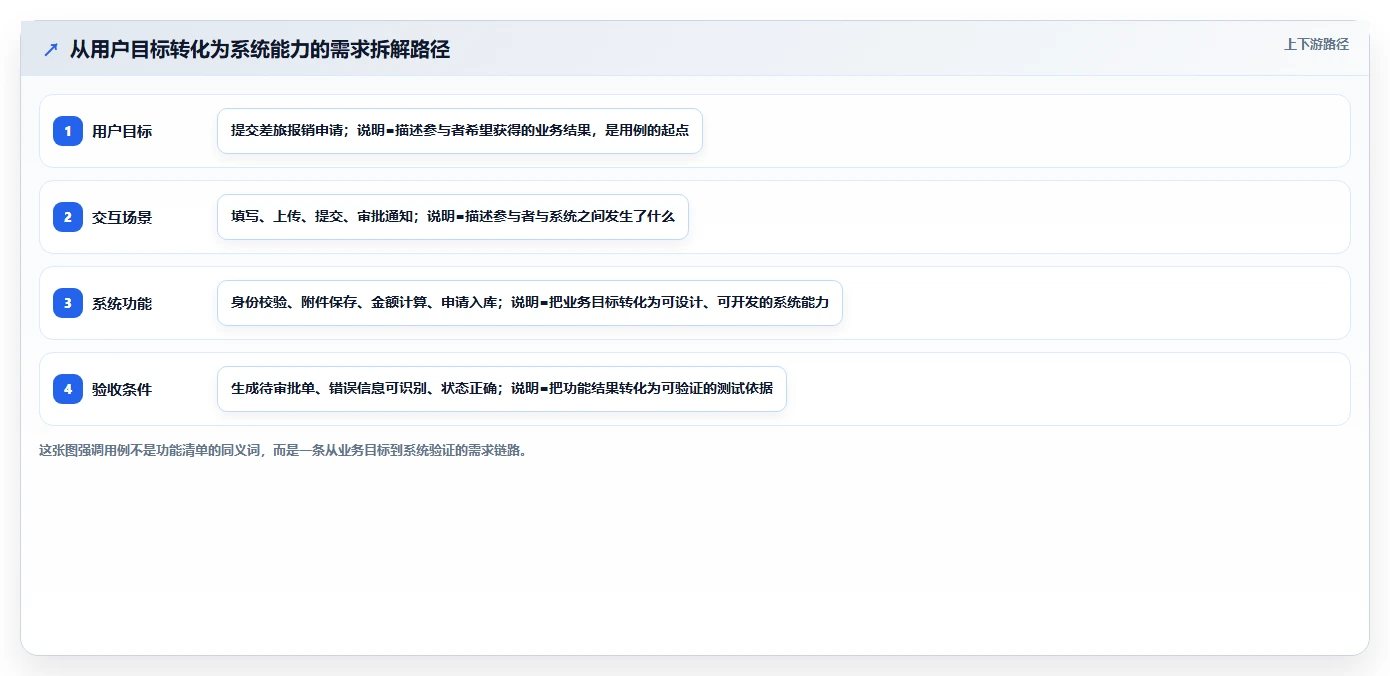Click the step 1 number badge
Screen dimensions: 1390x676
click(x=68, y=131)
